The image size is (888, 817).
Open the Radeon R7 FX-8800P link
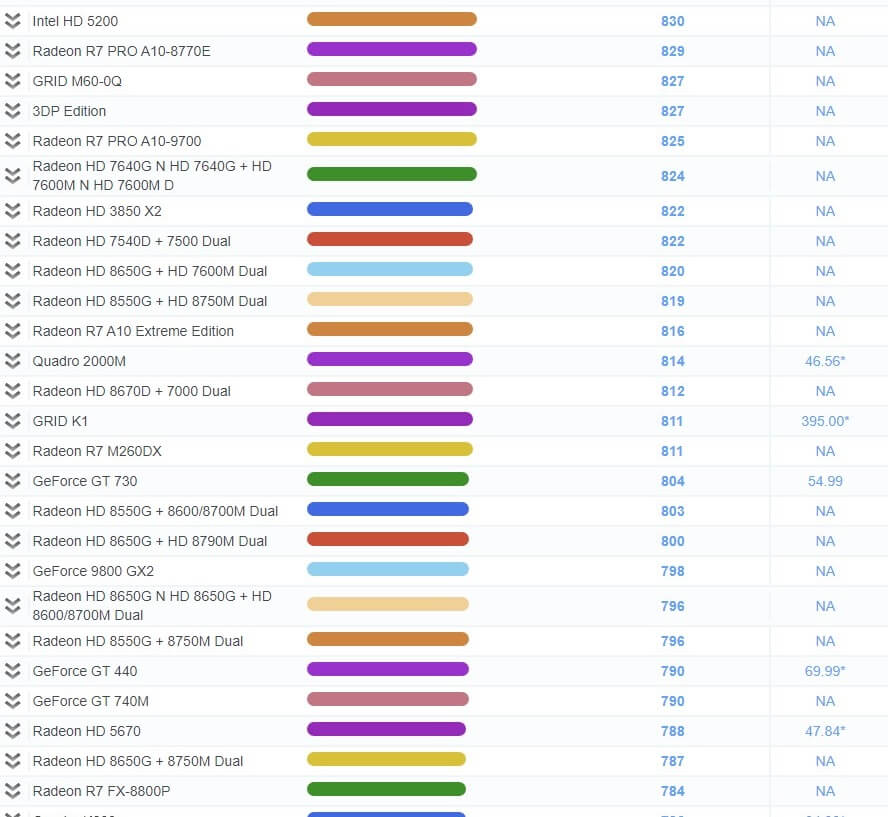point(101,791)
